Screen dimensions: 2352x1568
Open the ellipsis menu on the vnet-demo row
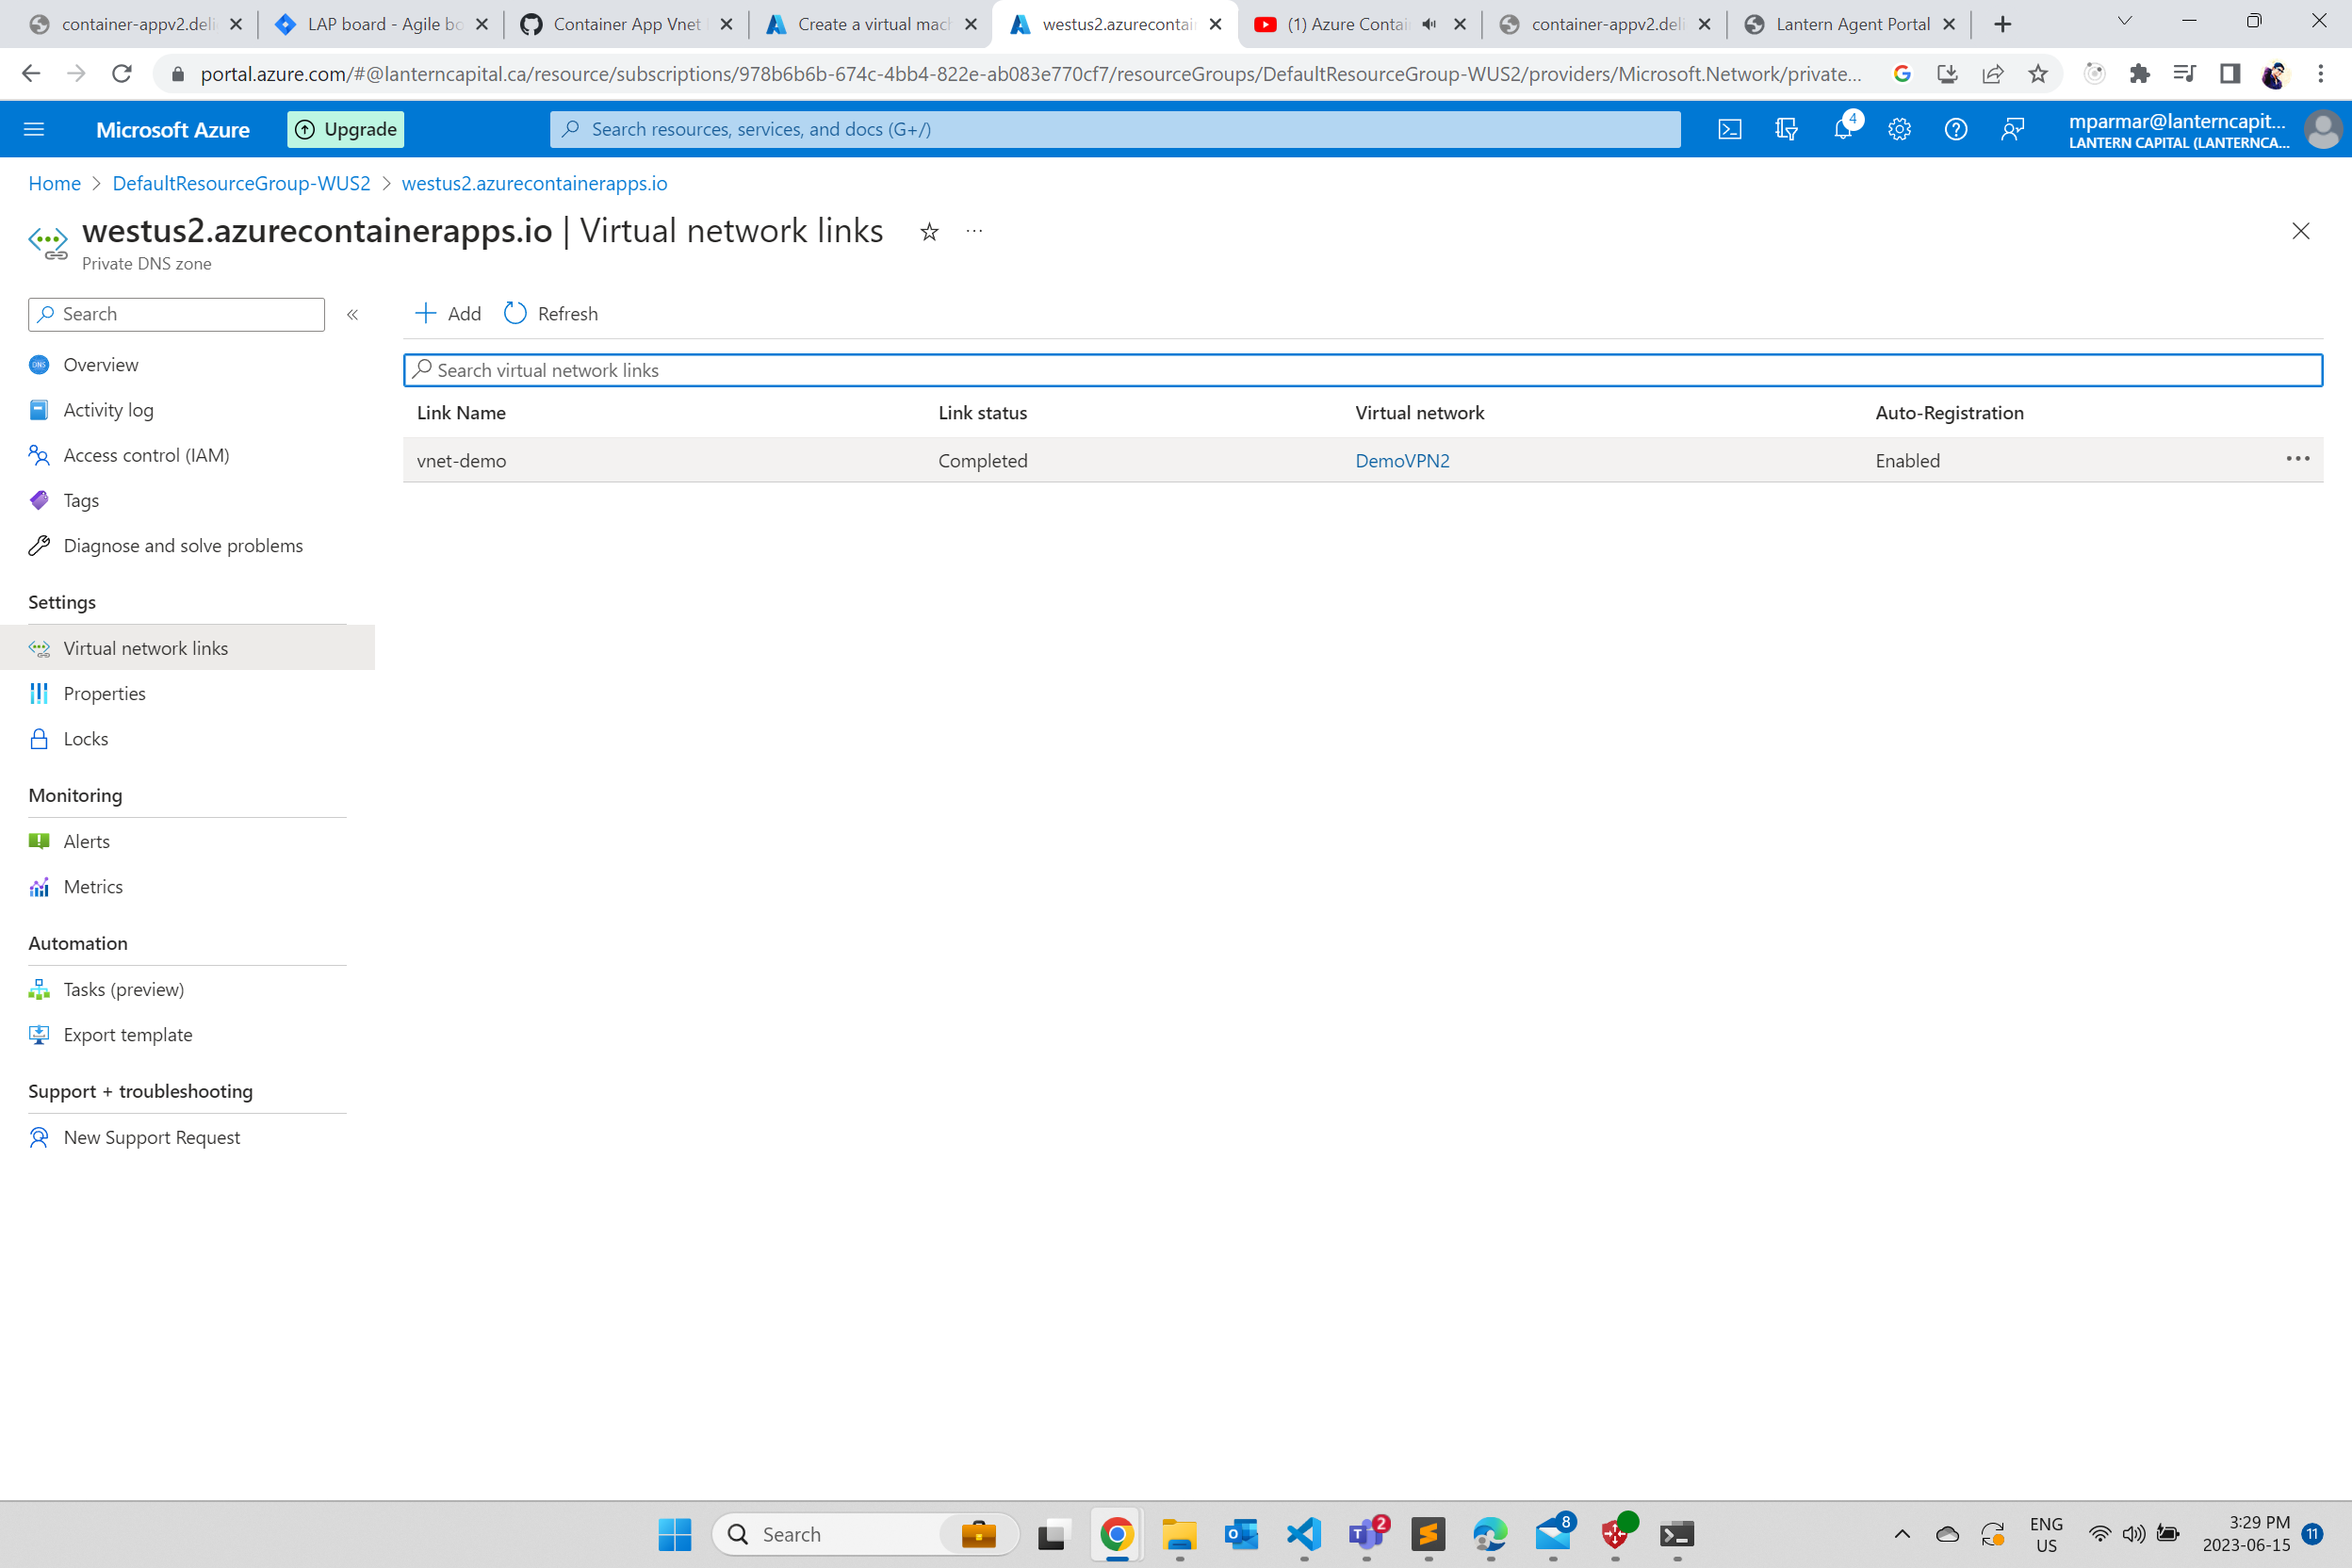point(2297,459)
